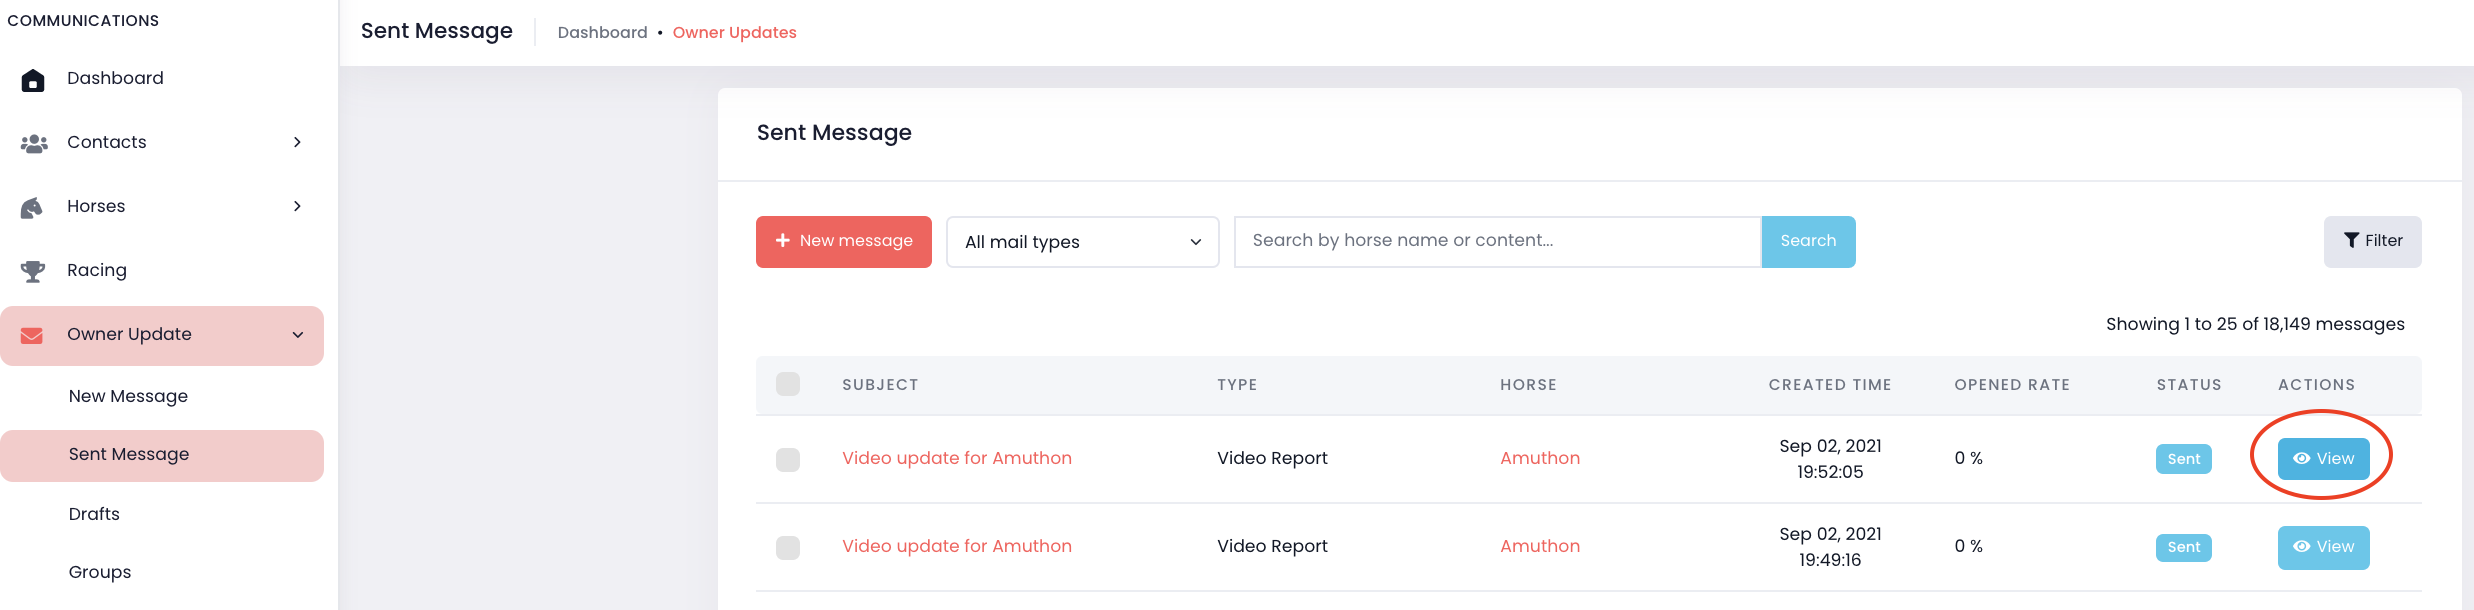Screen dimensions: 2474x610
Task: Click the Owner Update envelope icon
Action: pyautogui.click(x=32, y=336)
